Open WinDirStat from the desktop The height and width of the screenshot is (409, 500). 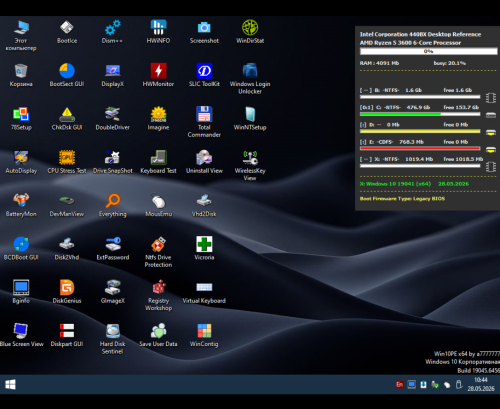coord(250,32)
